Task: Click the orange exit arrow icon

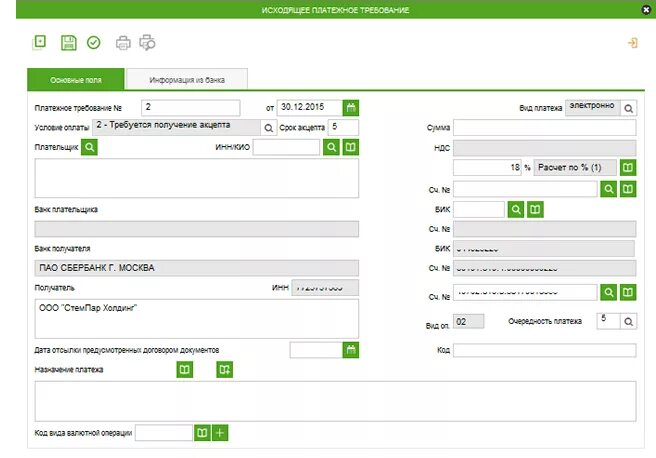Action: (633, 43)
